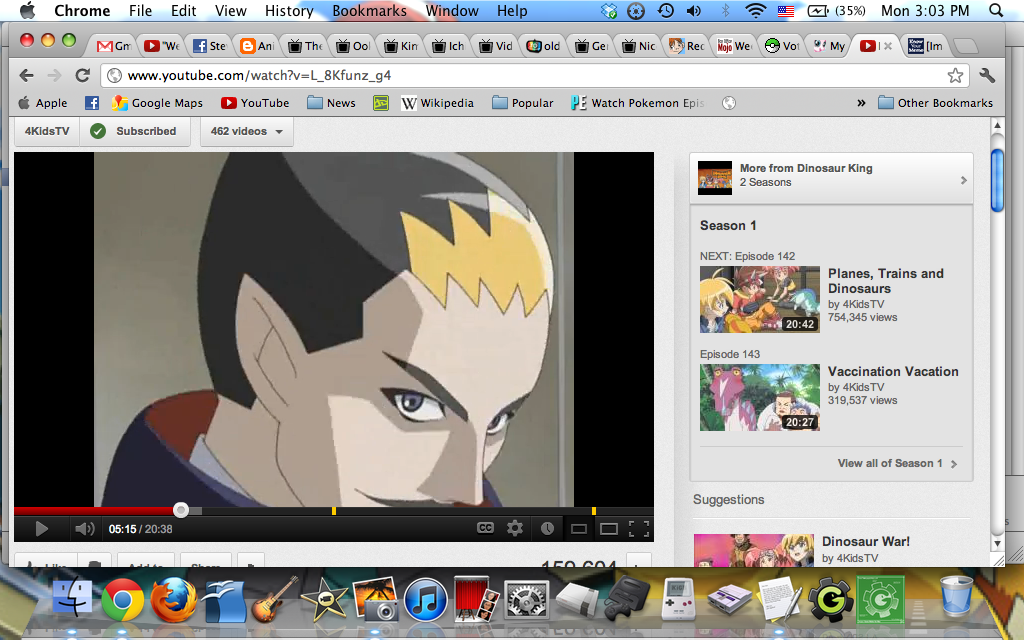The image size is (1024, 640).
Task: Open Time Machine menu bar icon
Action: coord(665,10)
